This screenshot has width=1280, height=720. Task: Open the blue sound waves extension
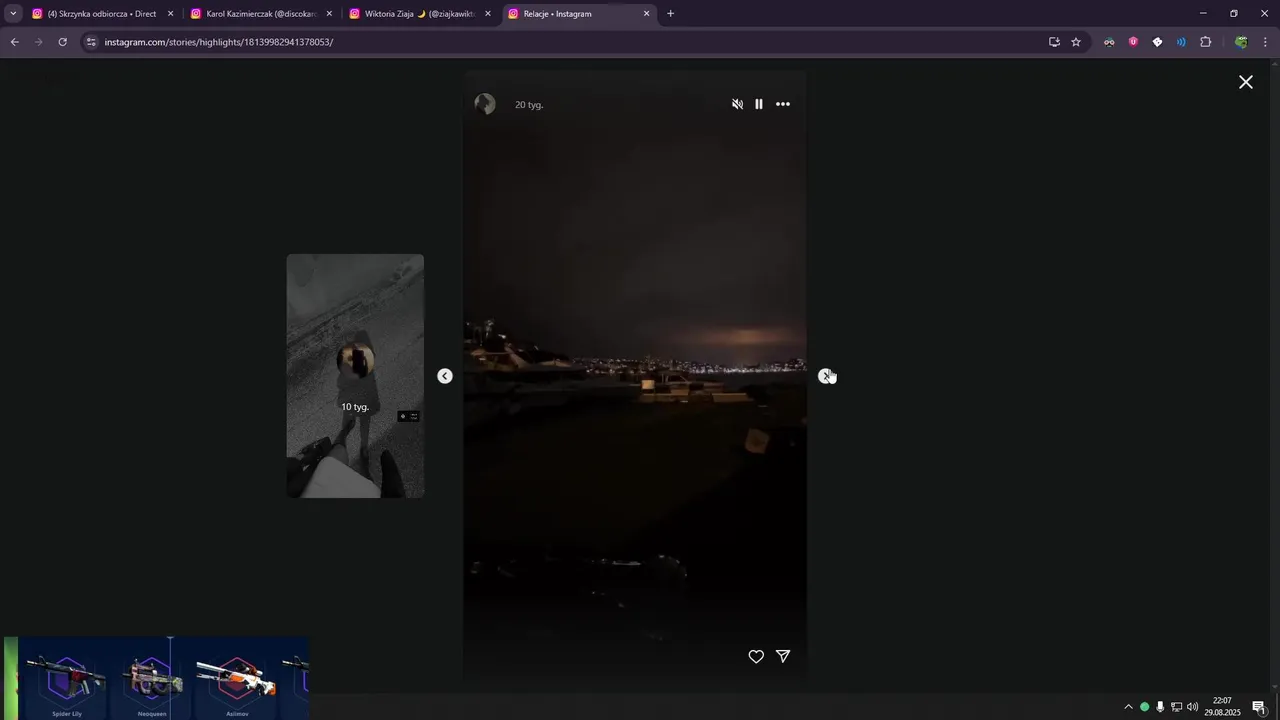[x=1181, y=42]
